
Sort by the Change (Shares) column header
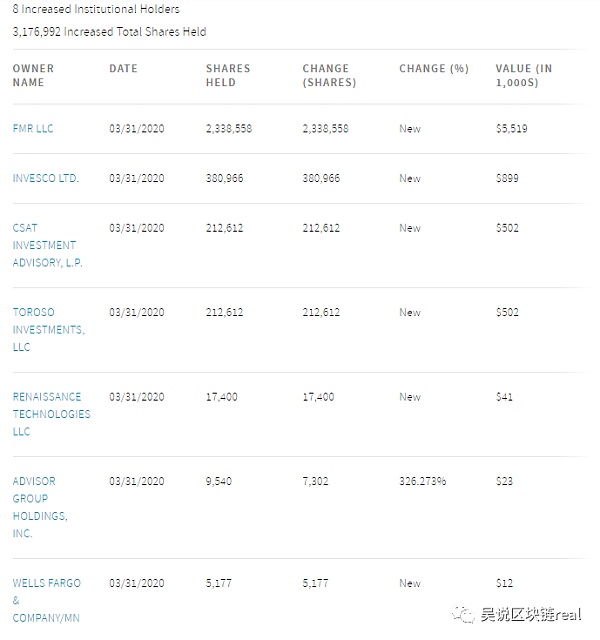pos(329,75)
